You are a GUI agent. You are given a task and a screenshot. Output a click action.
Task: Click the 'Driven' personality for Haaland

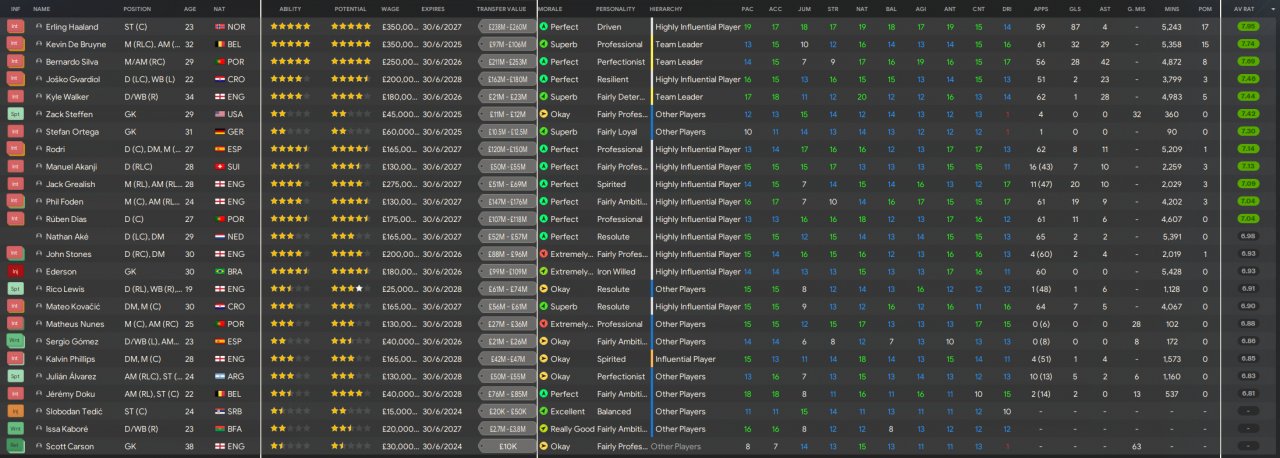pyautogui.click(x=609, y=27)
